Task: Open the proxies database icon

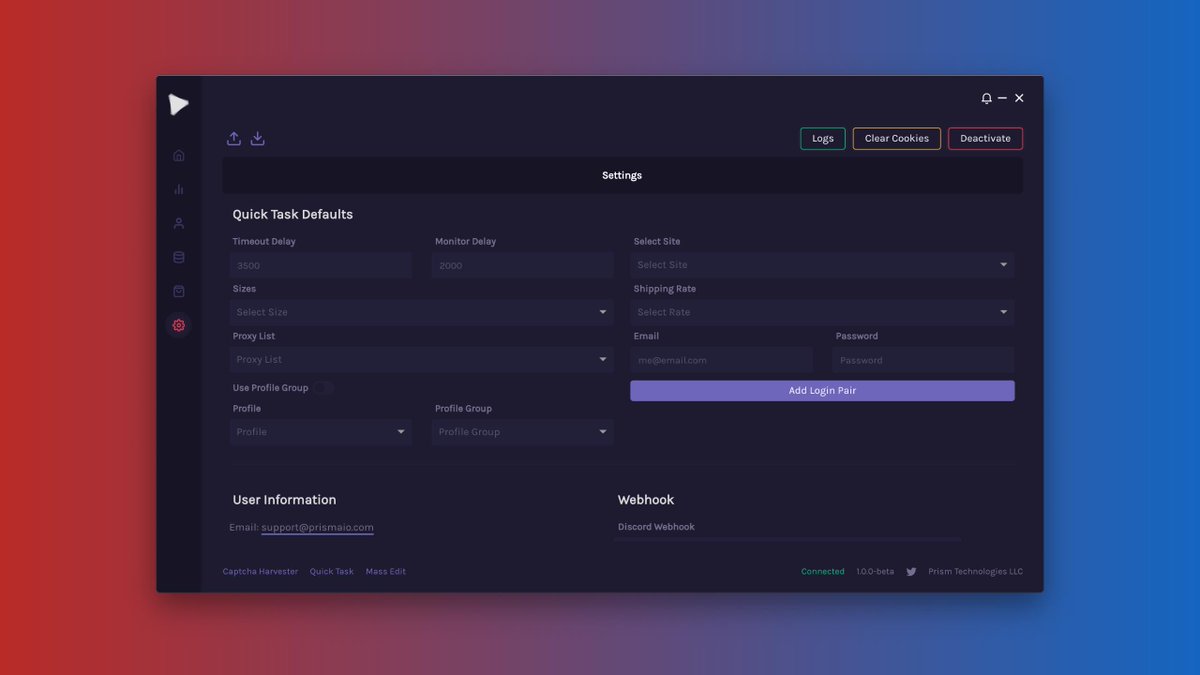Action: pyautogui.click(x=179, y=257)
